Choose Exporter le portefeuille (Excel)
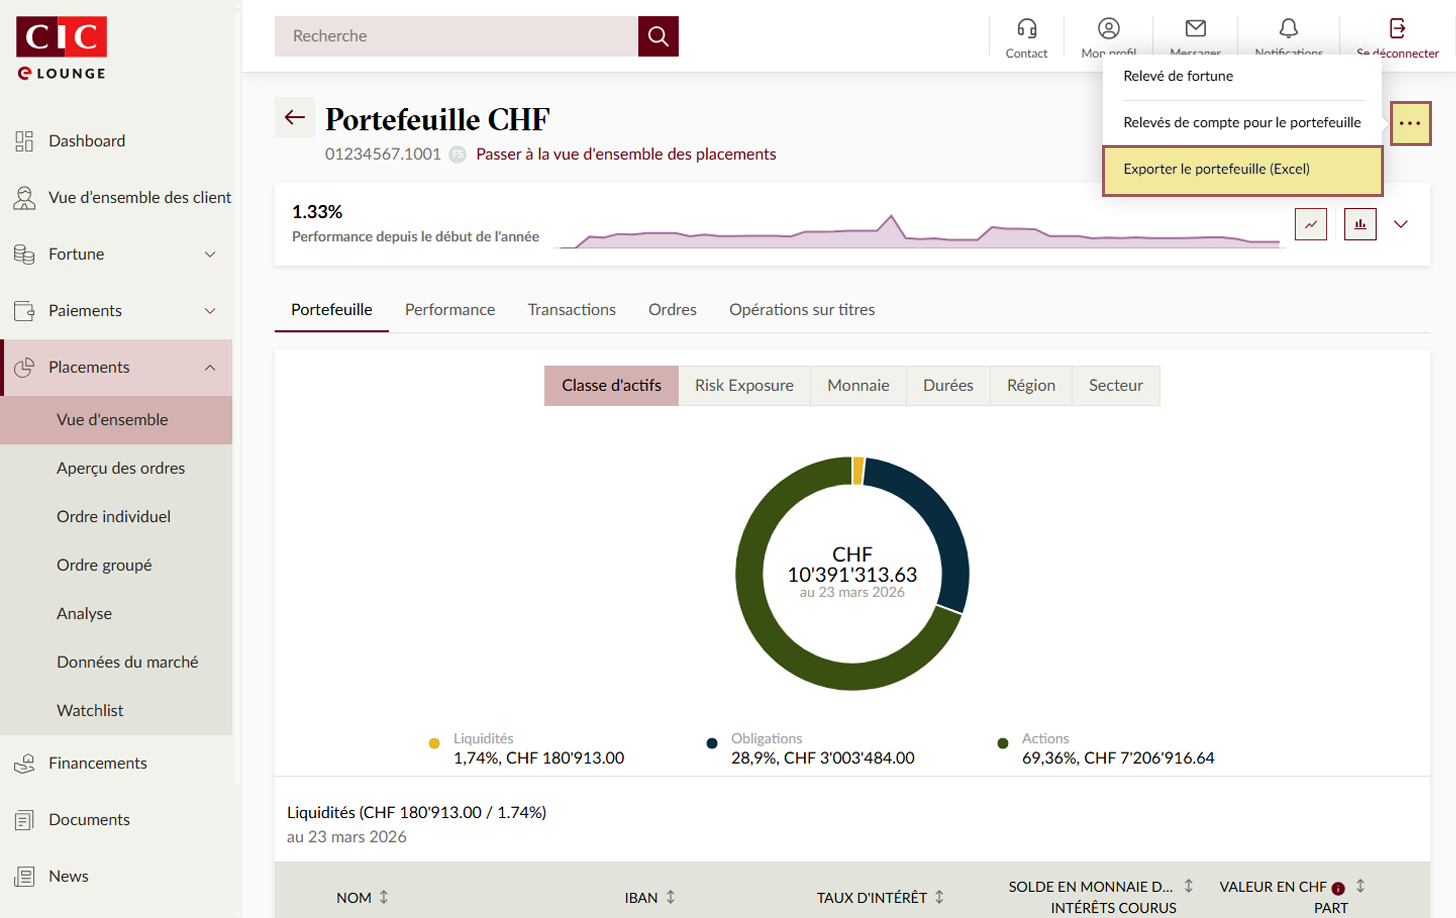Viewport: 1456px width, 918px height. tap(1242, 170)
